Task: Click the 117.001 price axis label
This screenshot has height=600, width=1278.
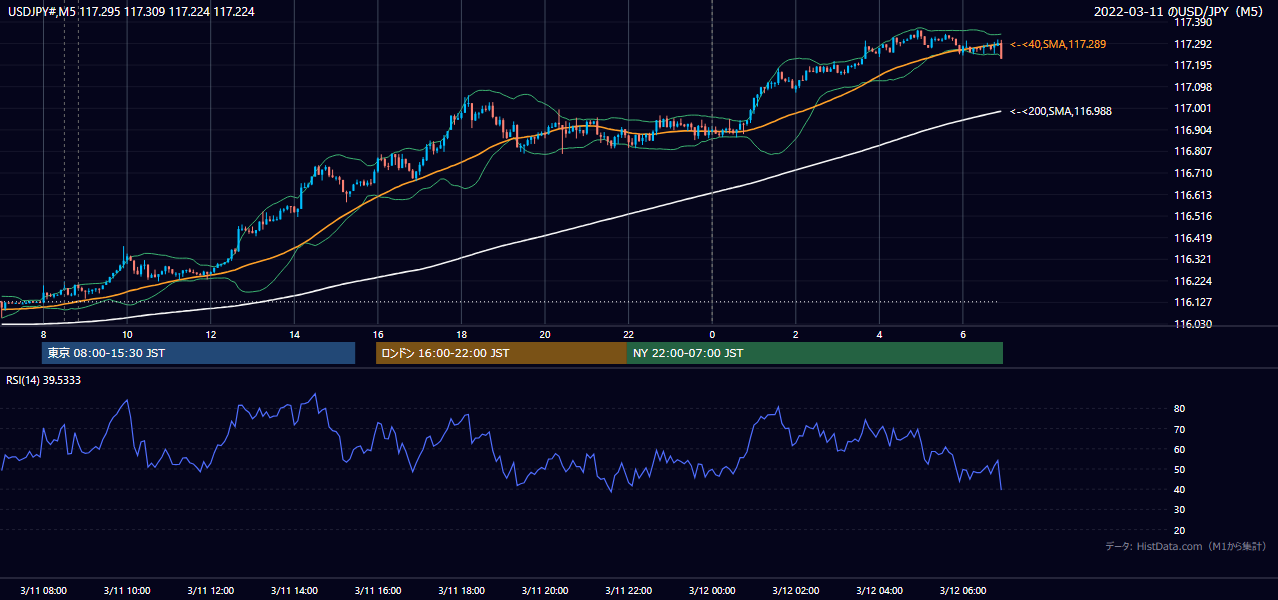Action: coord(1192,108)
